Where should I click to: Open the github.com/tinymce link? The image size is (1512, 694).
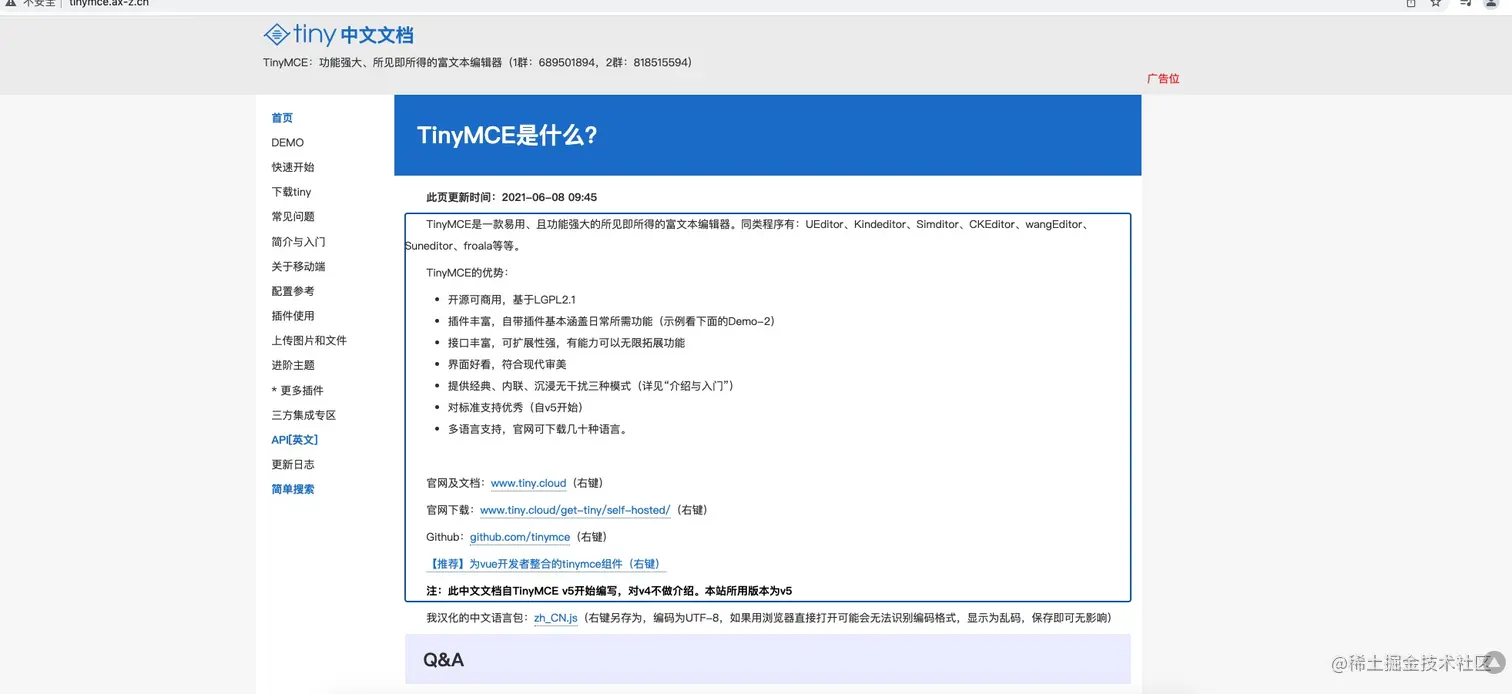[520, 537]
